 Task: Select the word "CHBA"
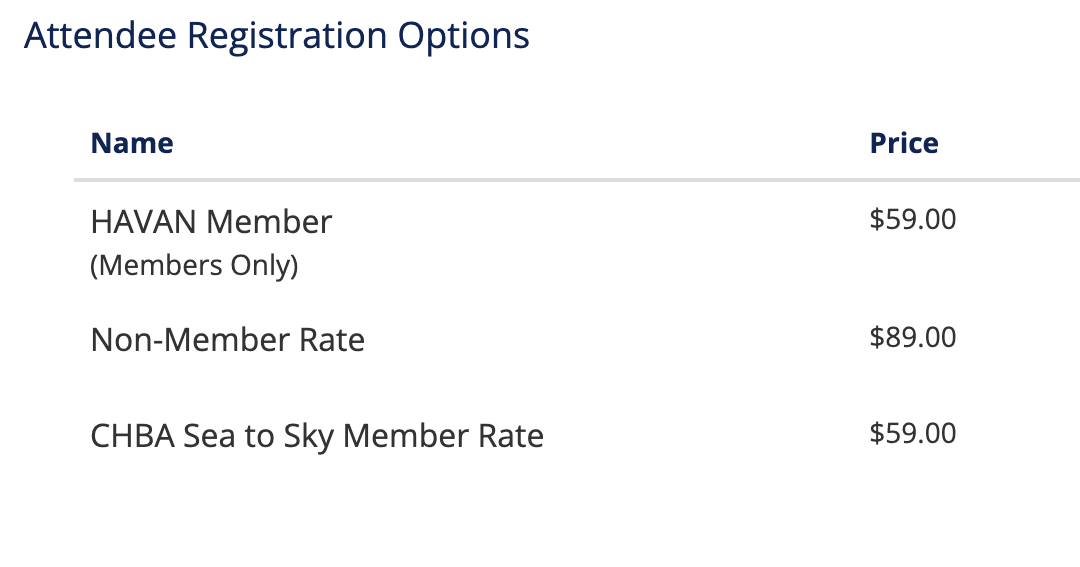click(132, 437)
